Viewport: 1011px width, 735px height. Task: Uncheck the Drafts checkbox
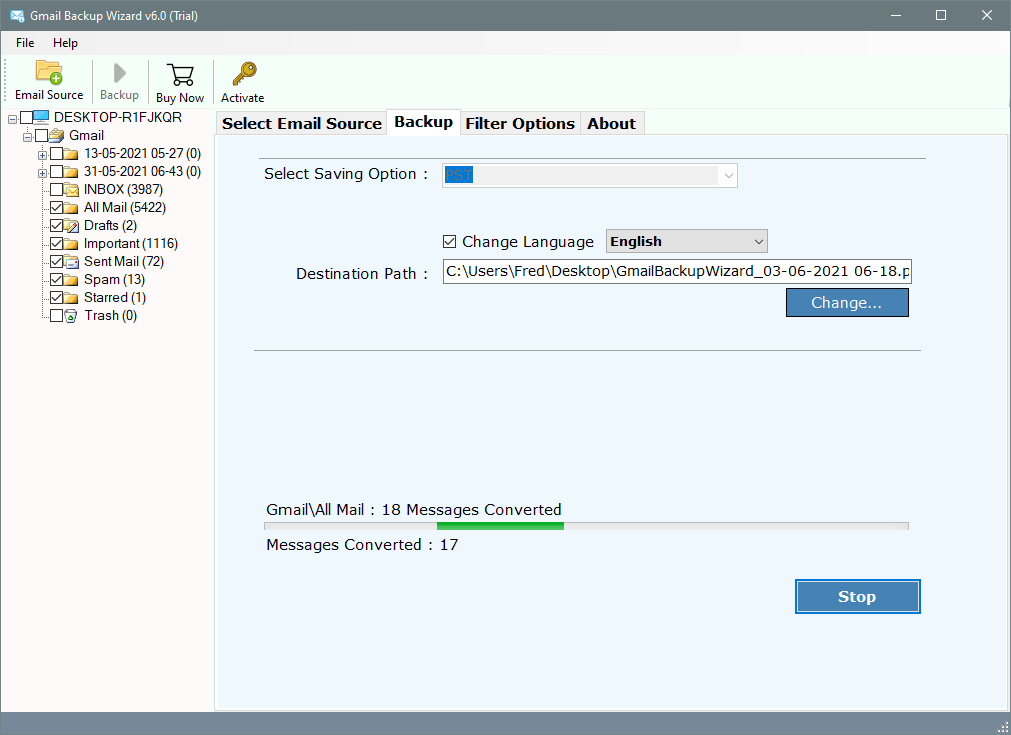point(57,226)
